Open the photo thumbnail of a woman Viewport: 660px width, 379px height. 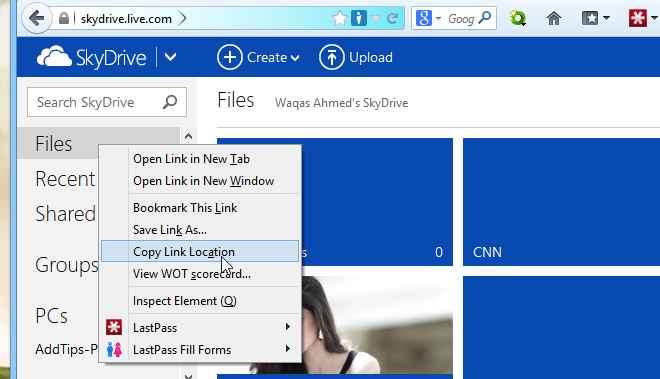(x=377, y=325)
